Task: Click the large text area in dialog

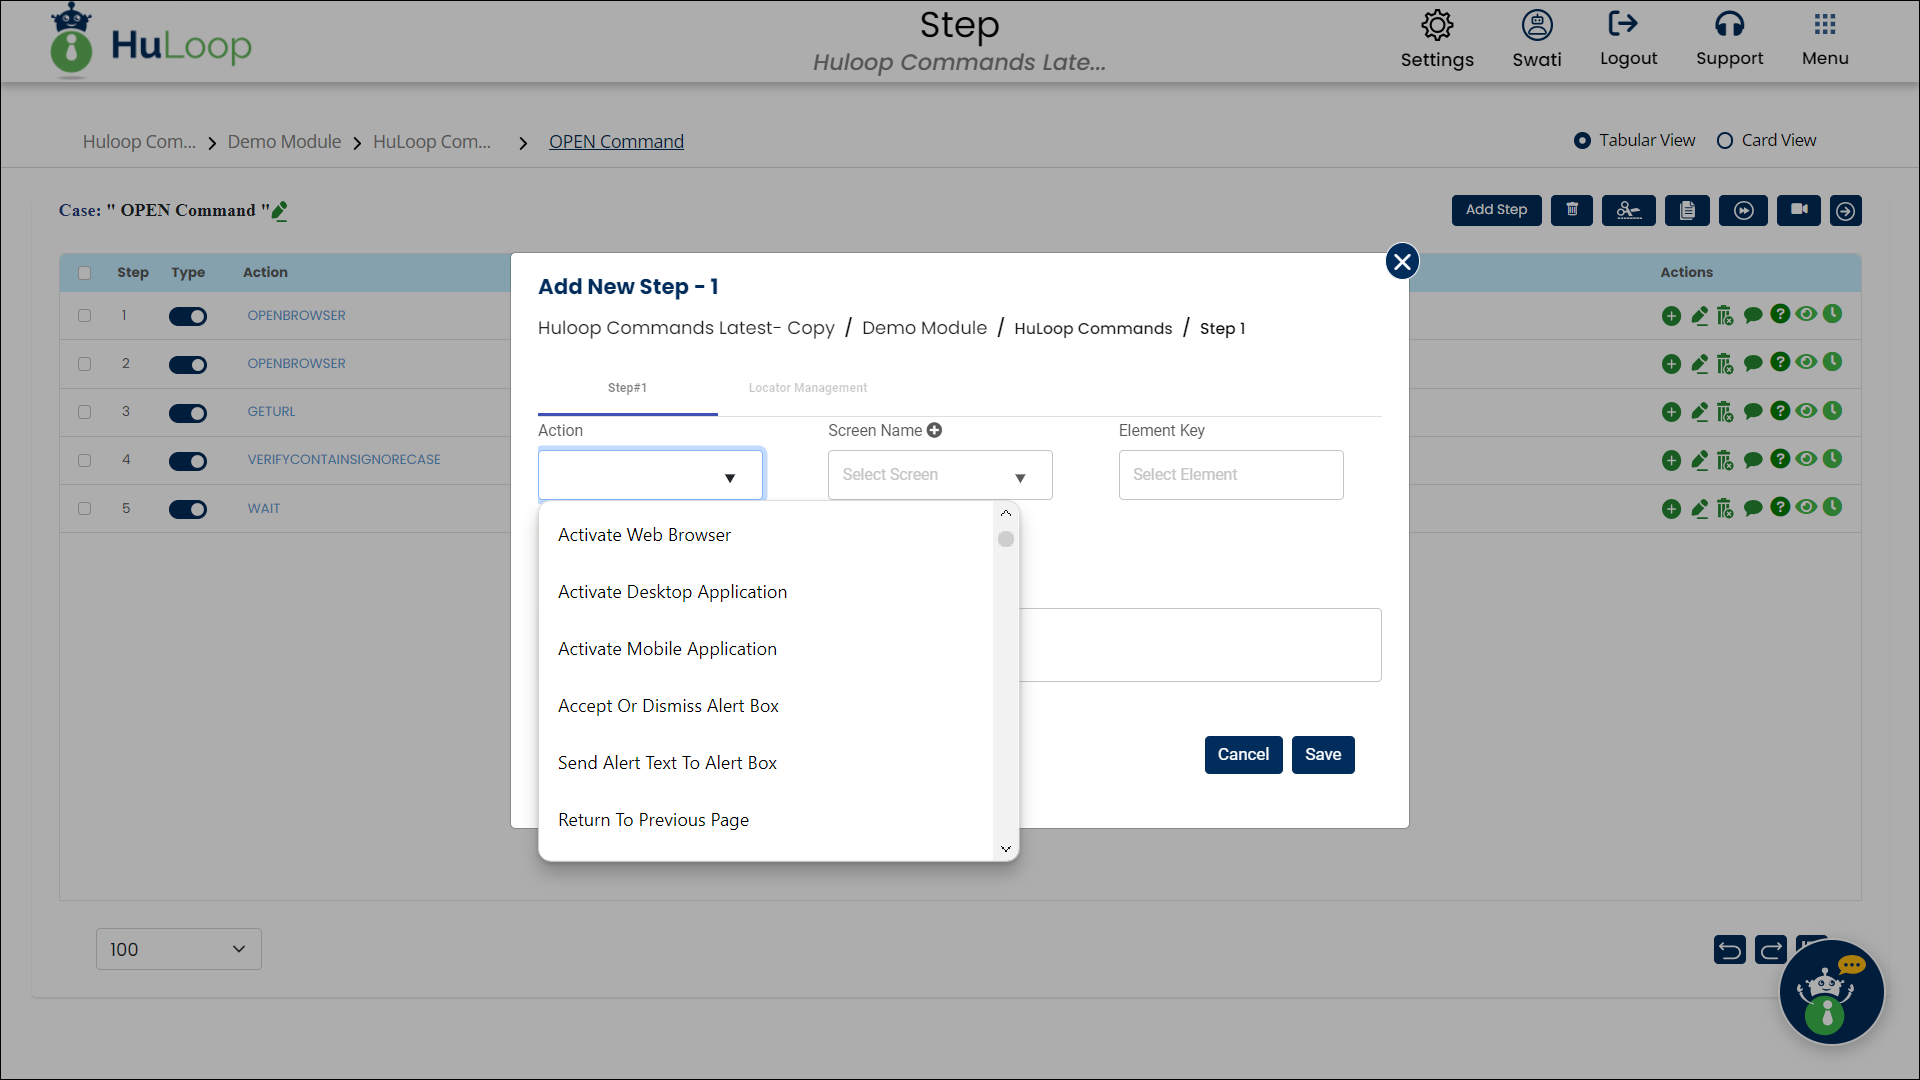Action: pyautogui.click(x=1200, y=645)
